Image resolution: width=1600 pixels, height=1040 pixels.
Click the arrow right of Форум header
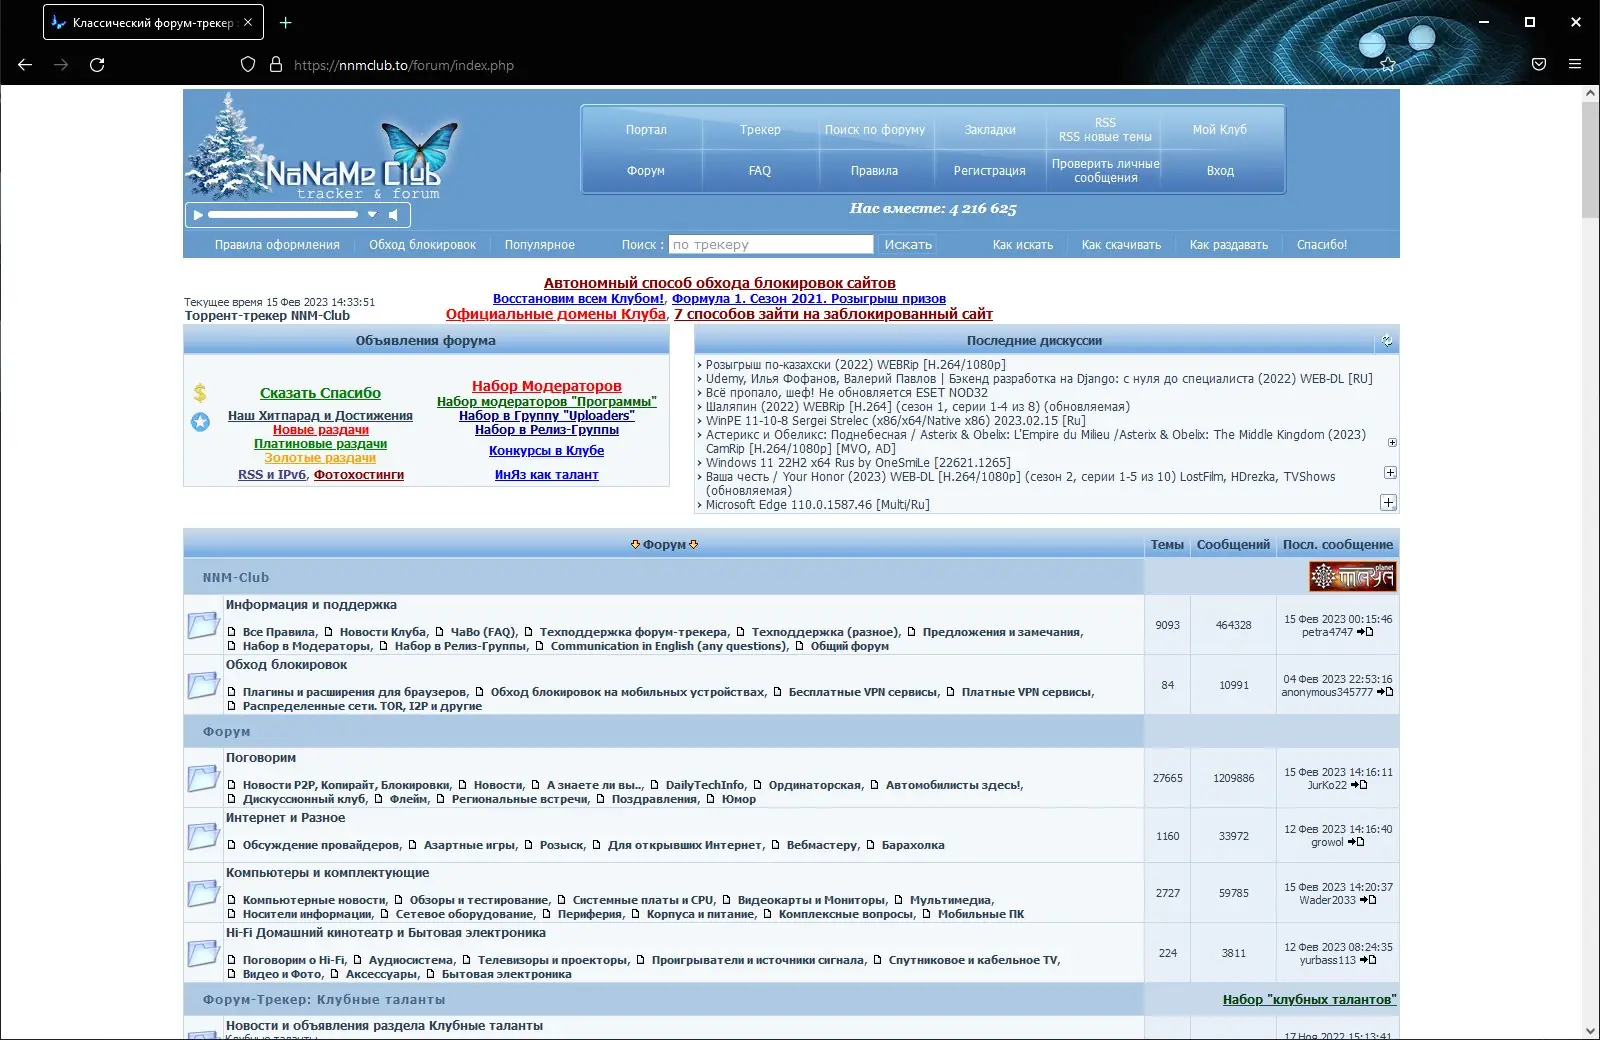click(694, 545)
